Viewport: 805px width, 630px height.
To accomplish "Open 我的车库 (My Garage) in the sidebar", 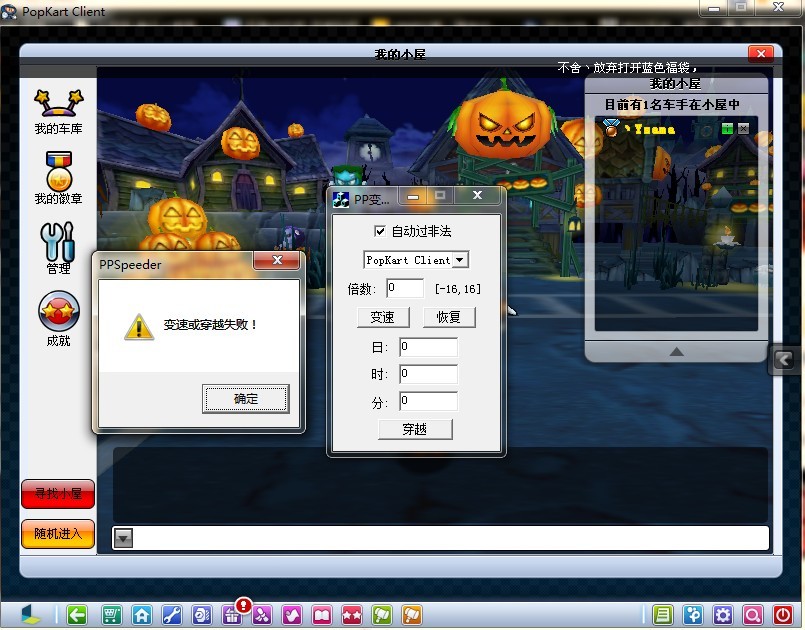I will click(58, 112).
